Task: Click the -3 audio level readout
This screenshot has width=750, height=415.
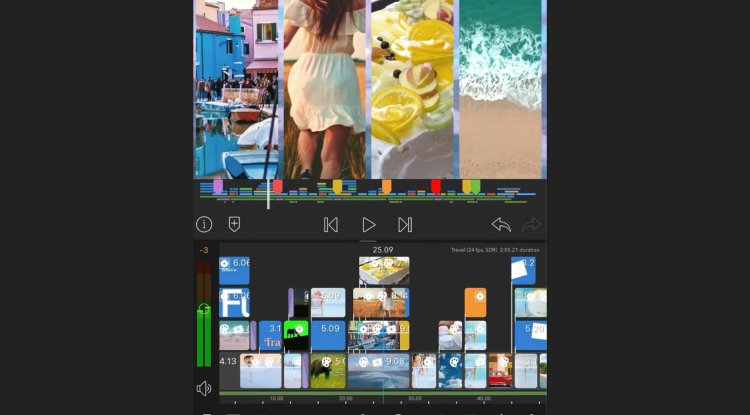Action: [x=204, y=250]
